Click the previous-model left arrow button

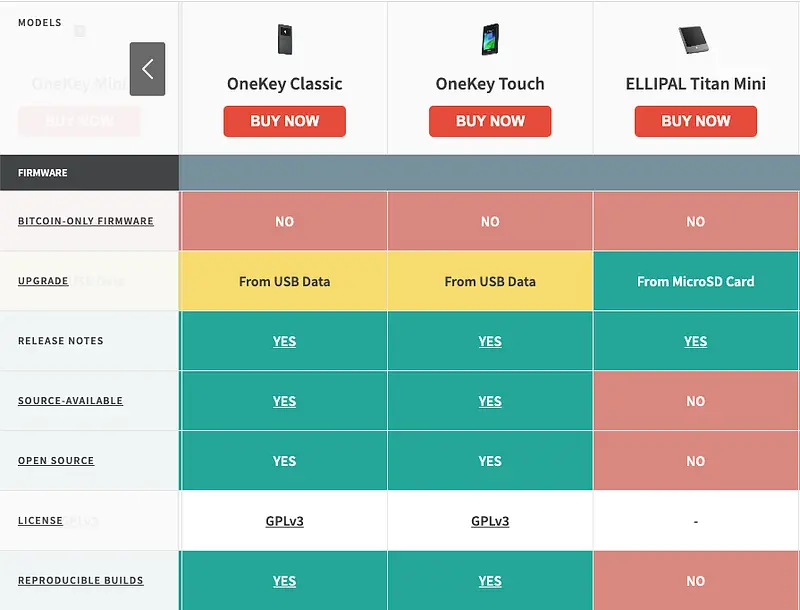[x=147, y=69]
